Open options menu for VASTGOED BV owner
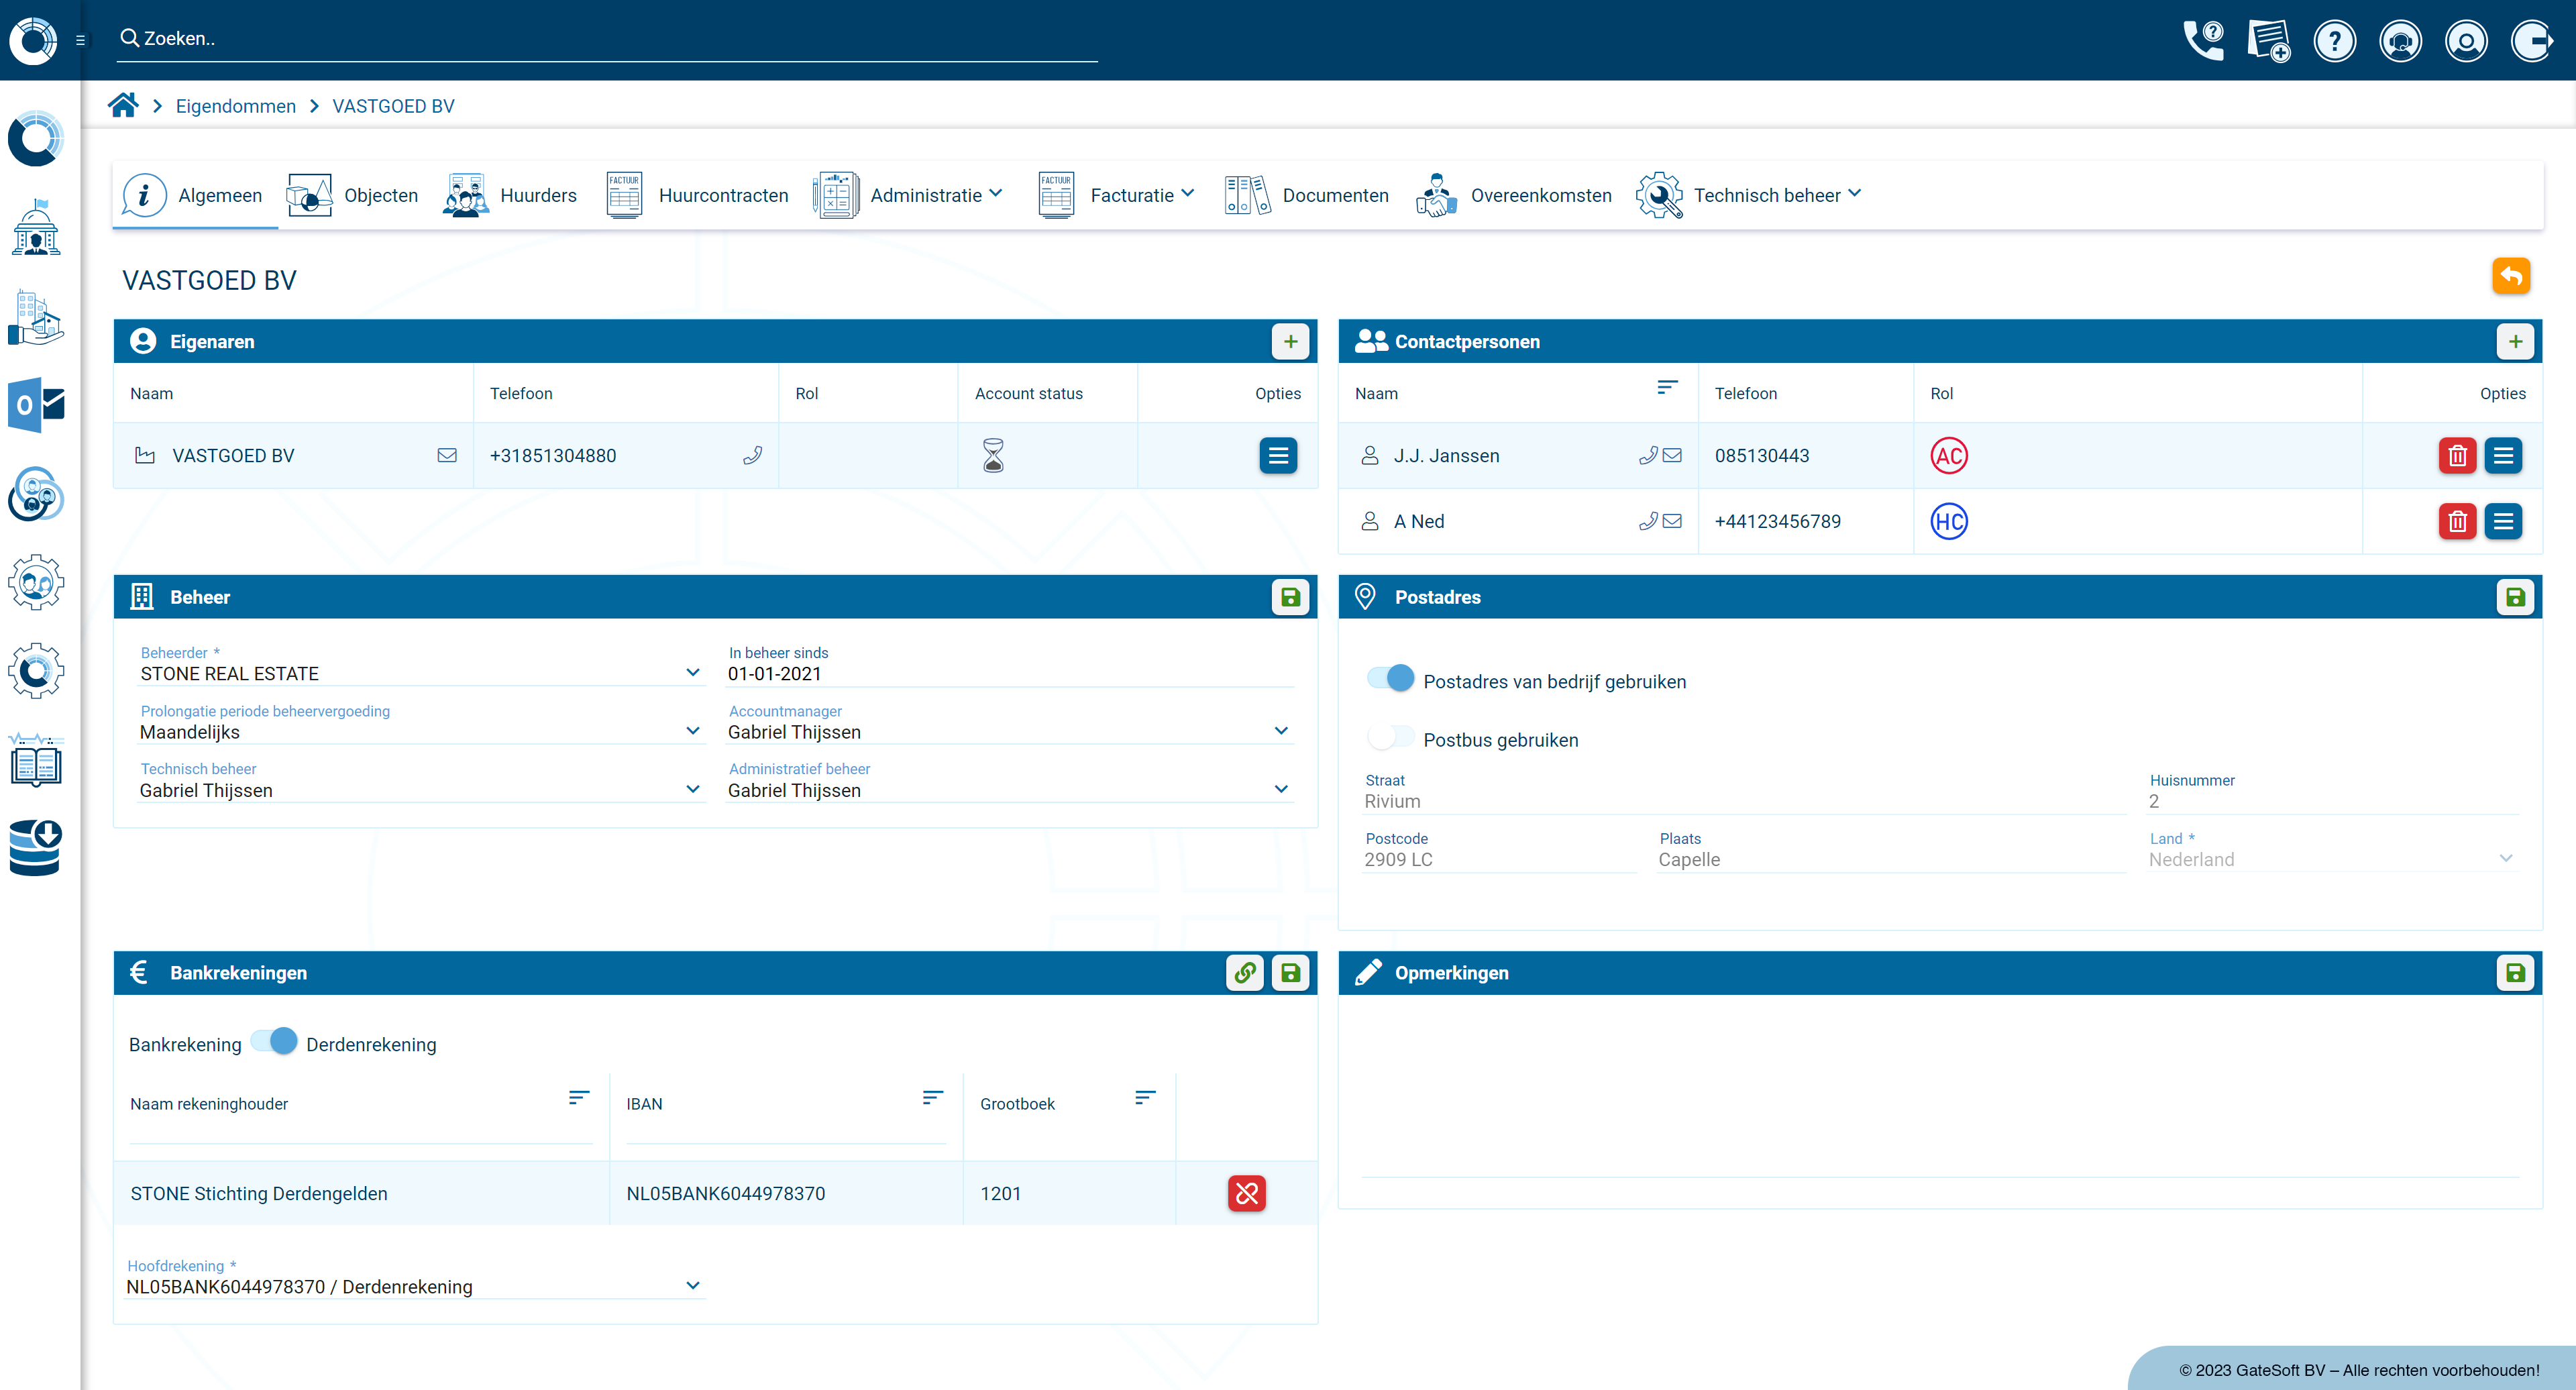2576x1390 pixels. coord(1277,456)
